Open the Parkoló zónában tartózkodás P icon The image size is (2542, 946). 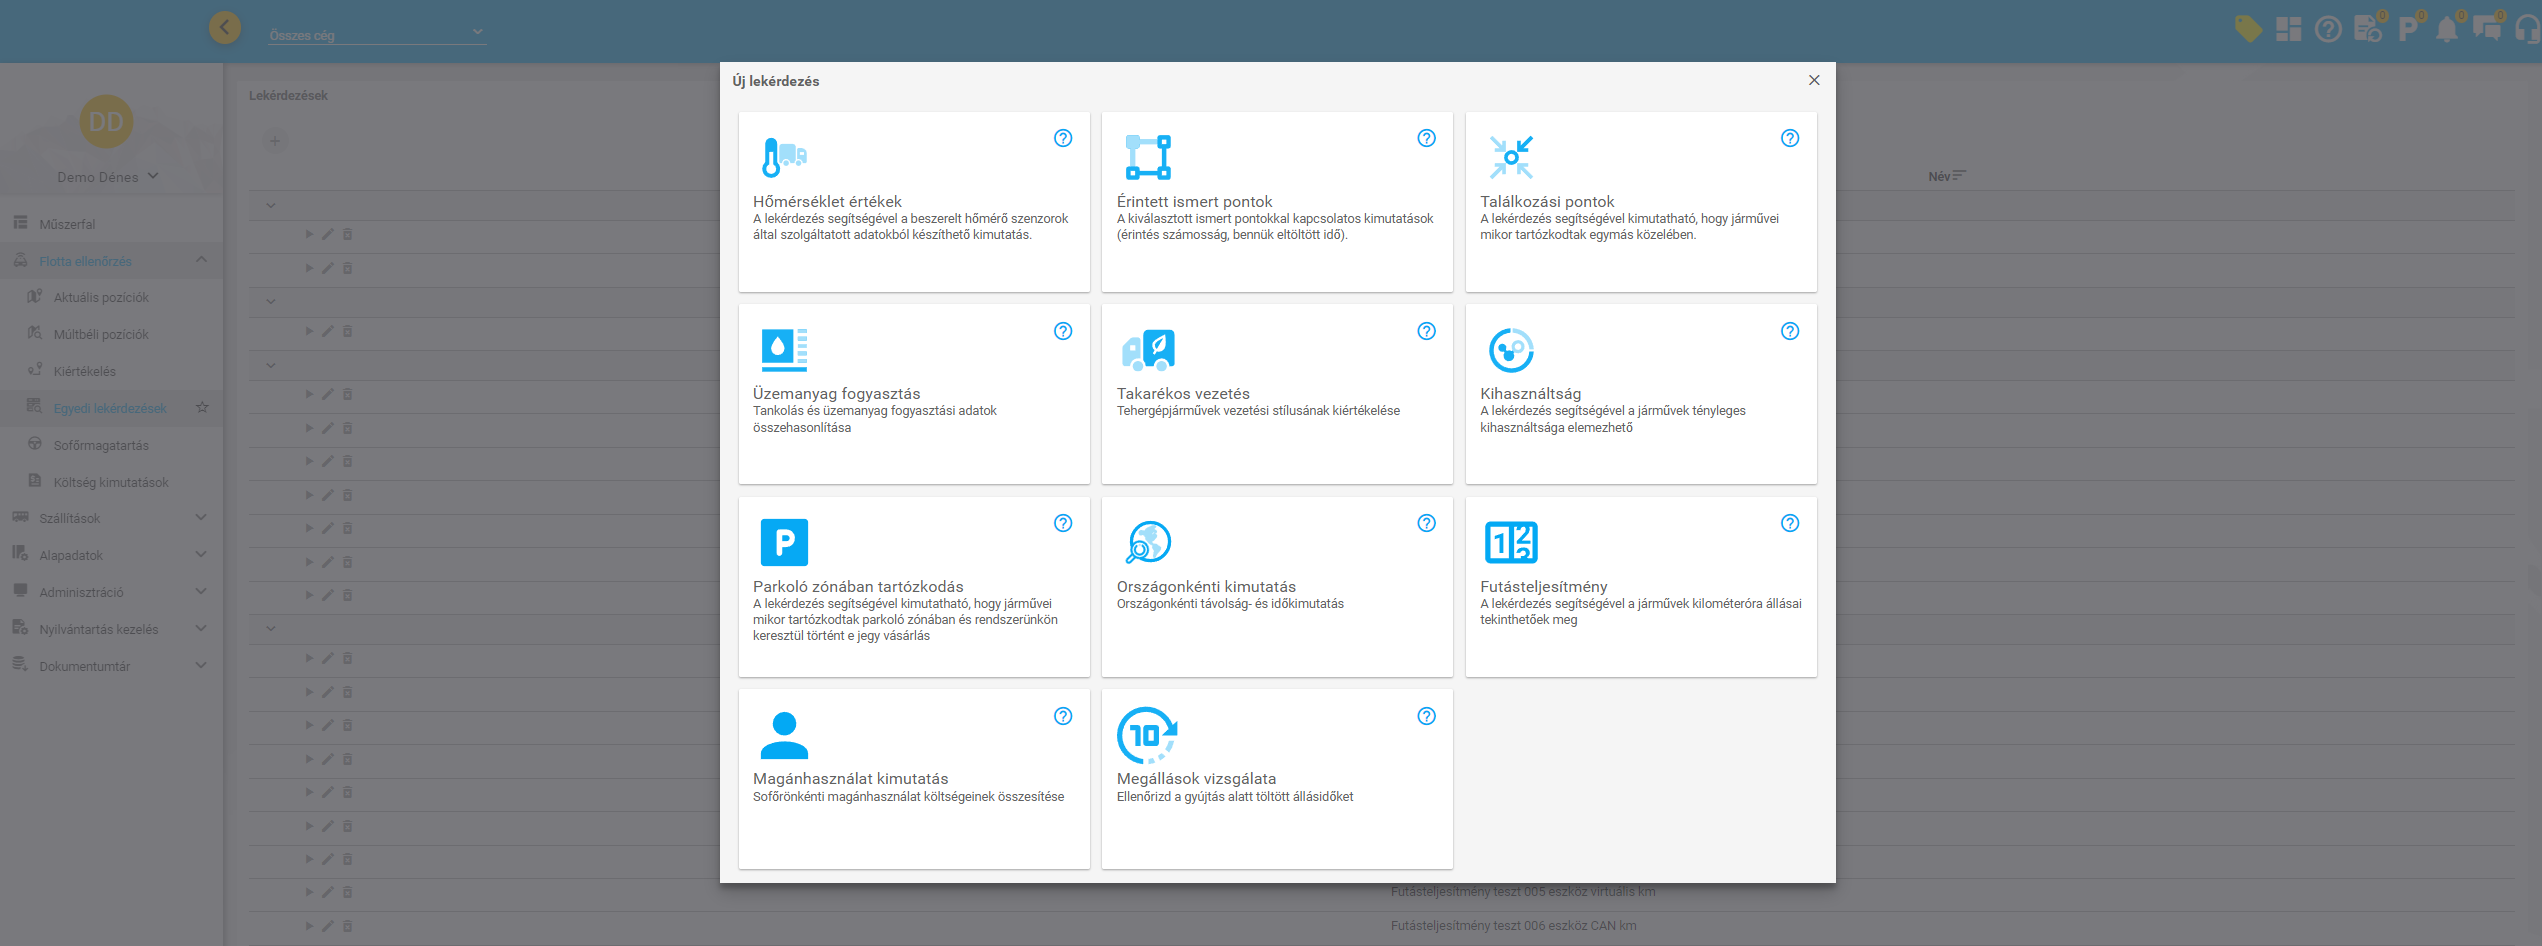click(x=784, y=542)
